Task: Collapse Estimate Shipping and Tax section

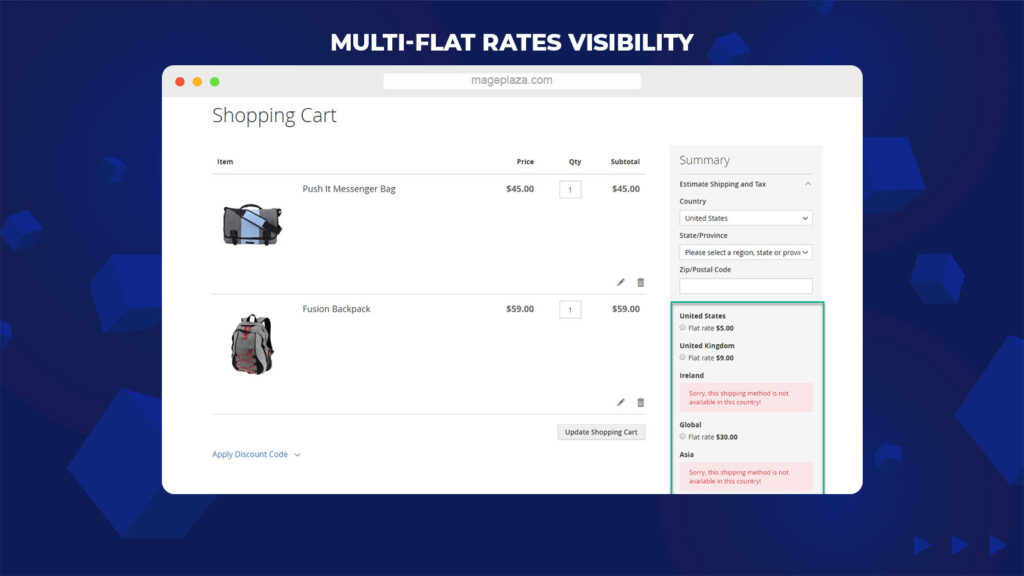Action: tap(808, 184)
